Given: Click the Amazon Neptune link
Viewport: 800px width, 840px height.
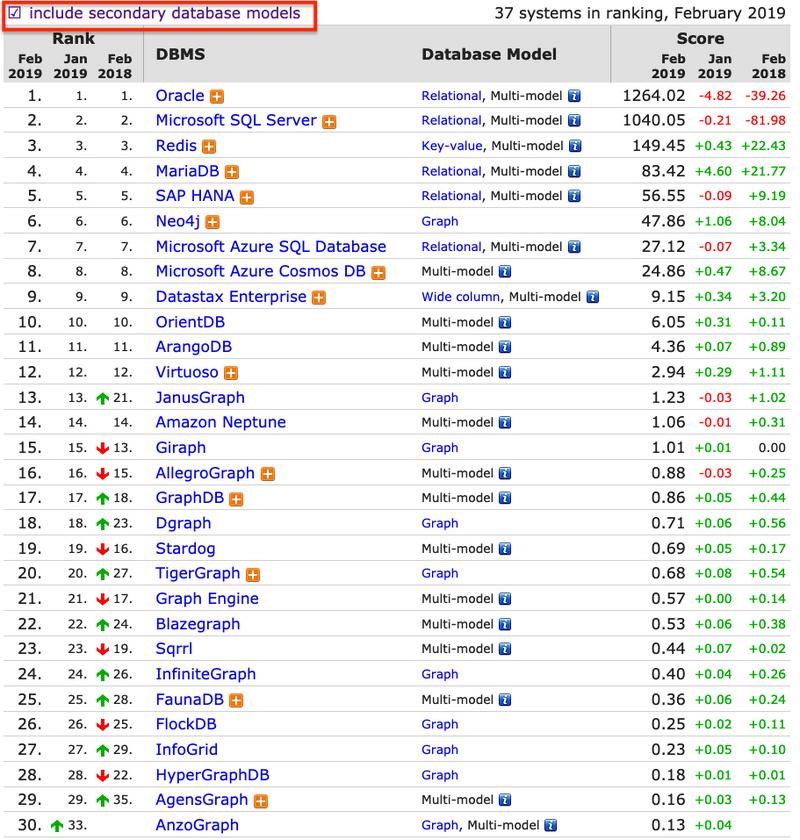Looking at the screenshot, I should click(x=220, y=422).
